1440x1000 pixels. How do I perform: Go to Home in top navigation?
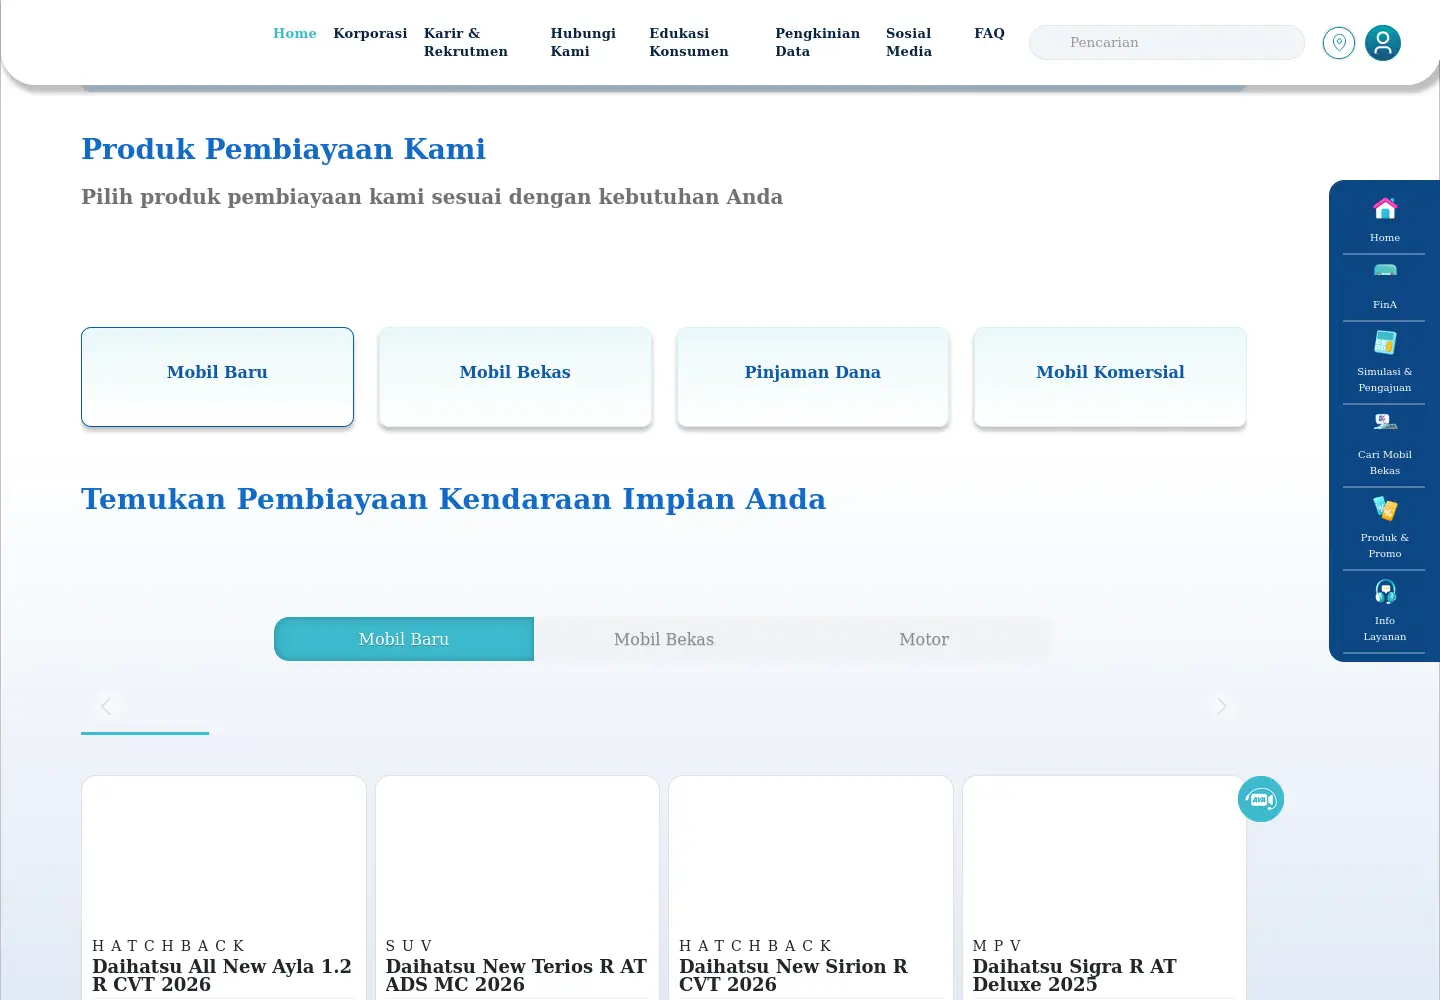pos(295,33)
